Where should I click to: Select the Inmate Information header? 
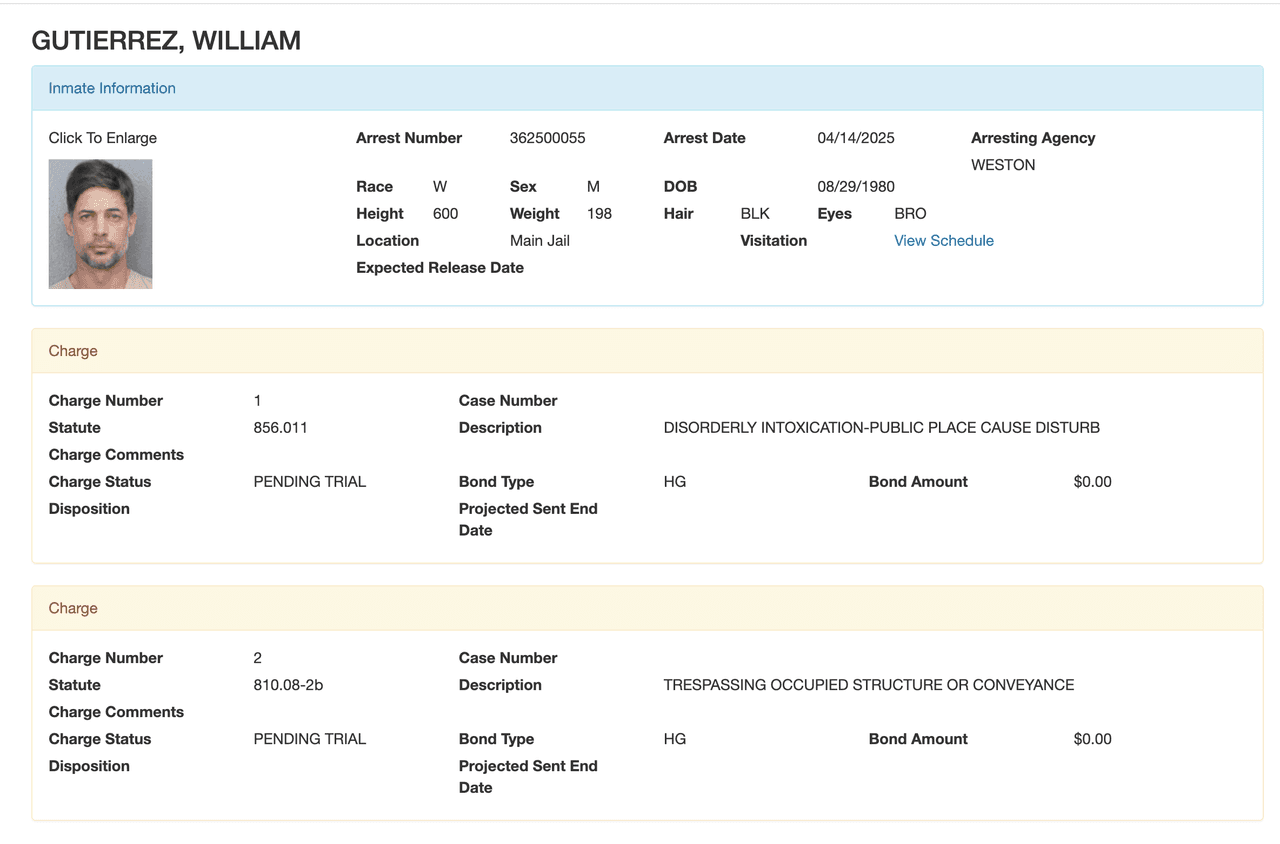coord(112,88)
